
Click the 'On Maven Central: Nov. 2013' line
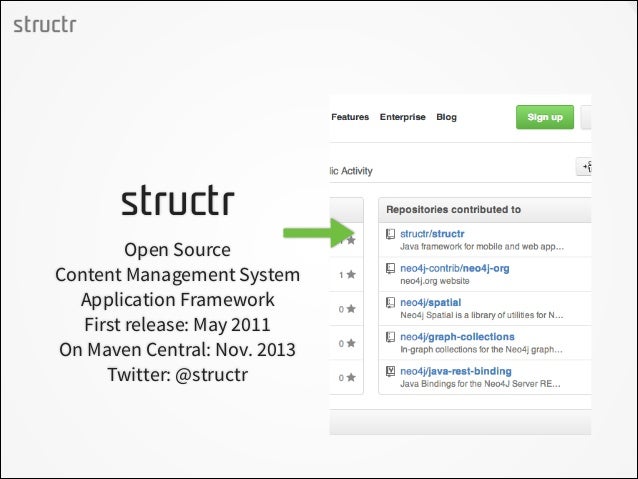(177, 350)
